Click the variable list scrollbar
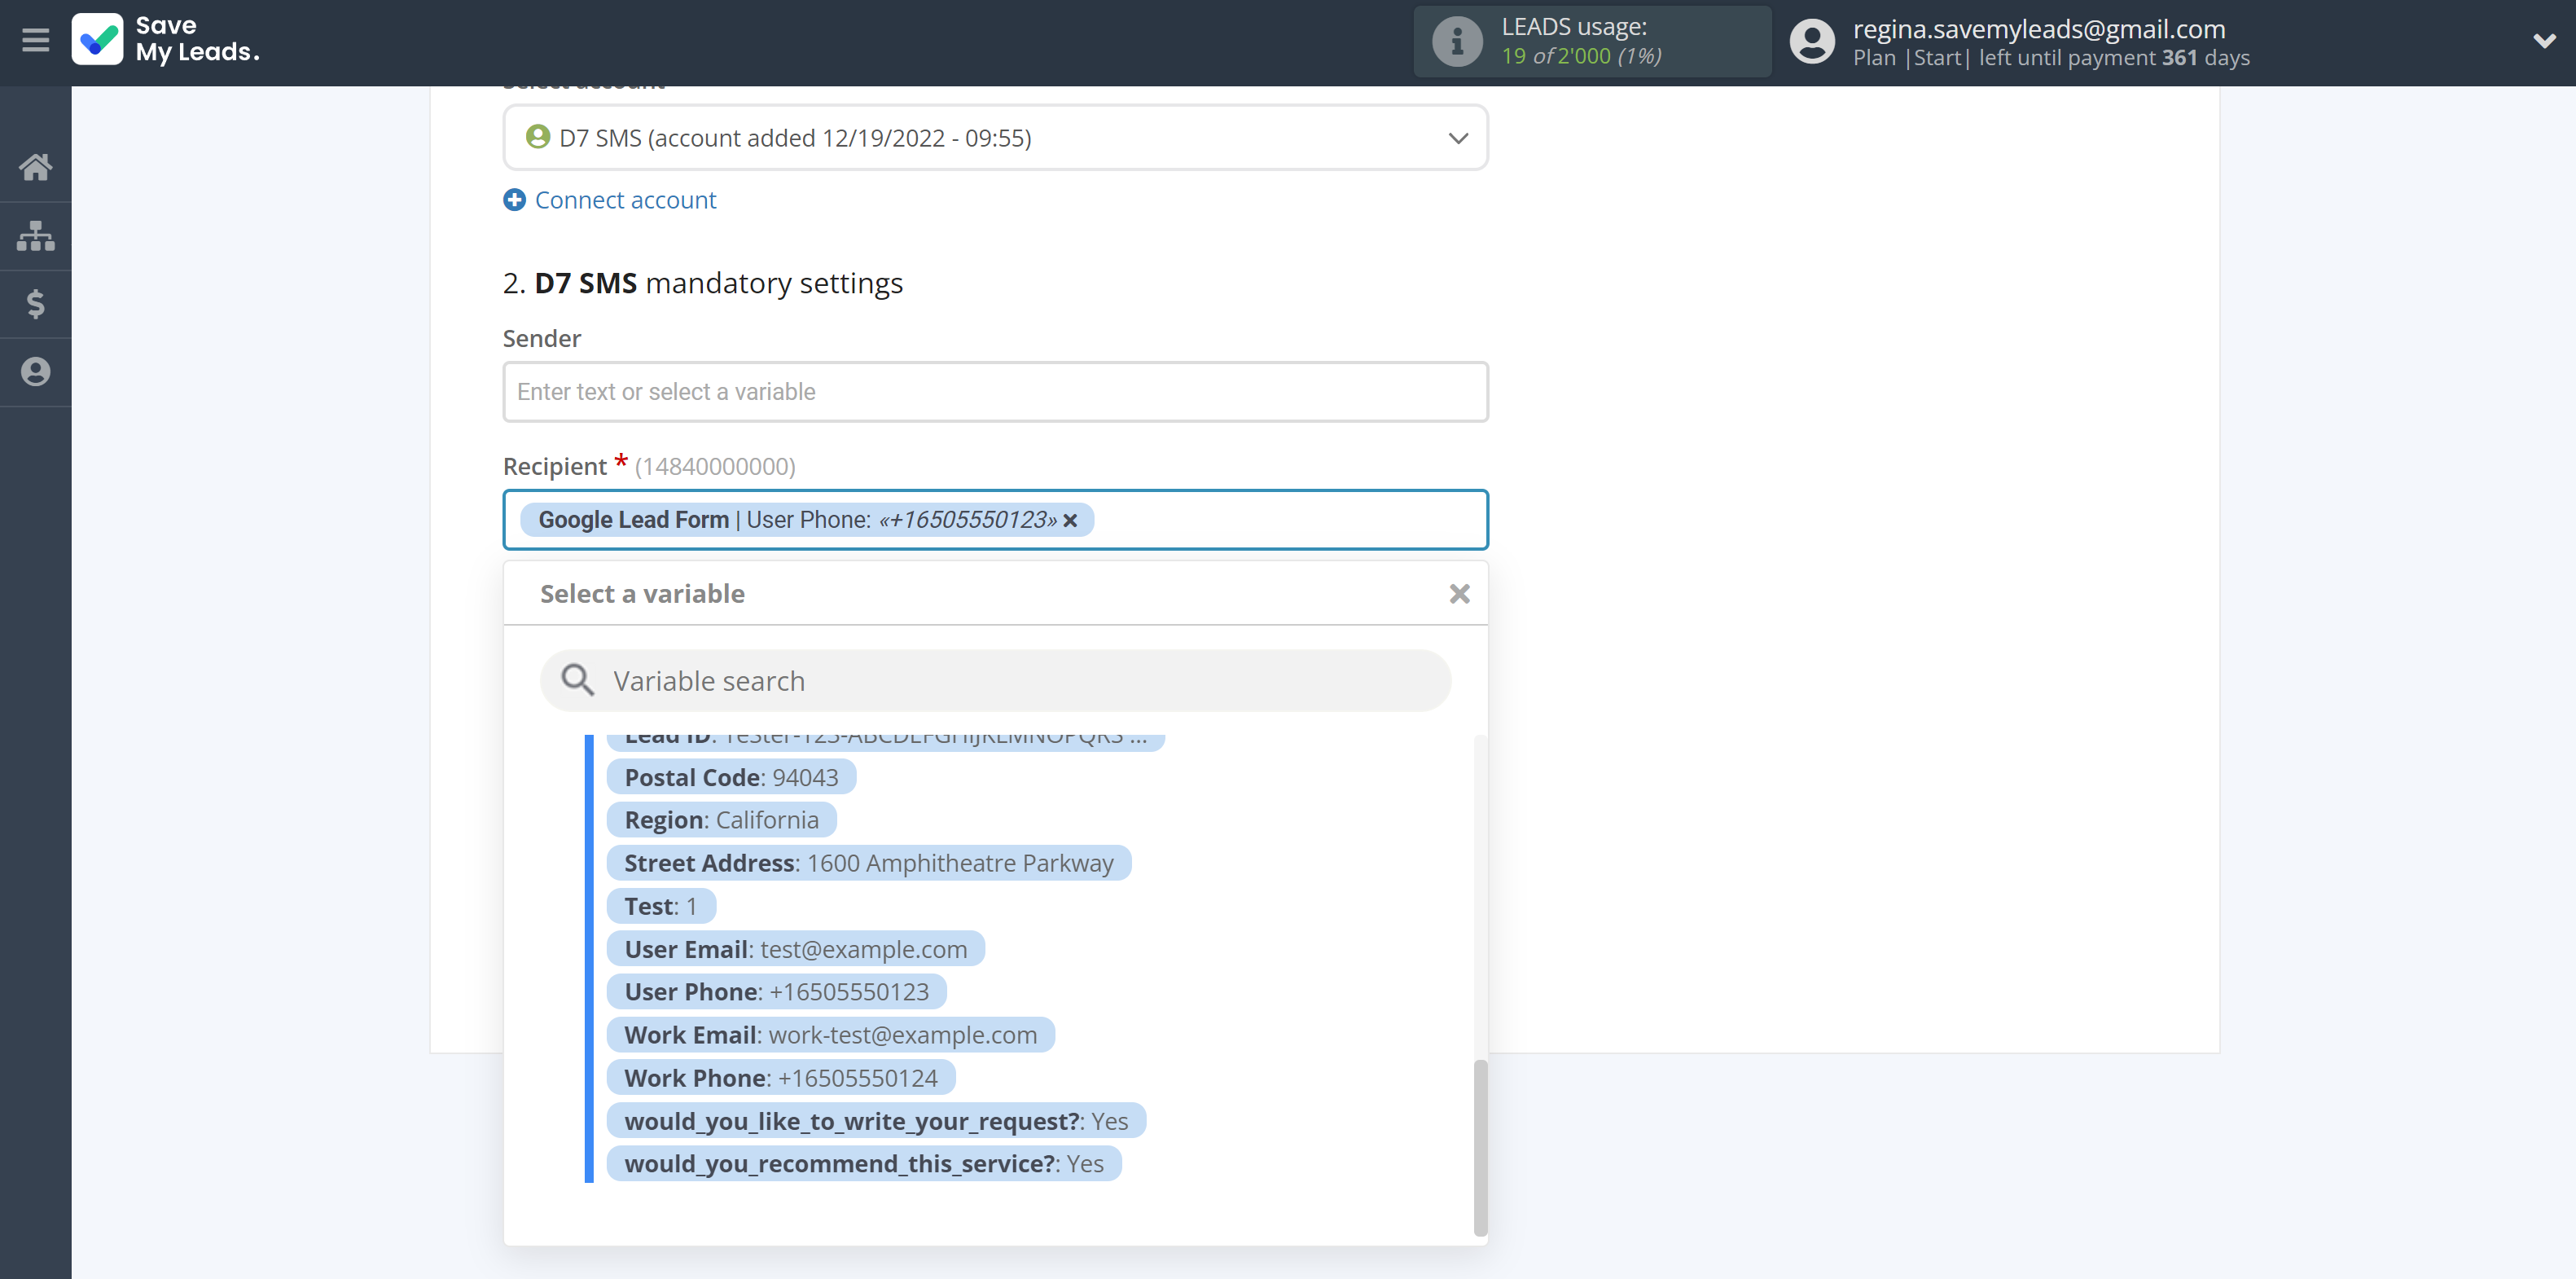Viewport: 2576px width, 1279px height. coord(1480,1148)
